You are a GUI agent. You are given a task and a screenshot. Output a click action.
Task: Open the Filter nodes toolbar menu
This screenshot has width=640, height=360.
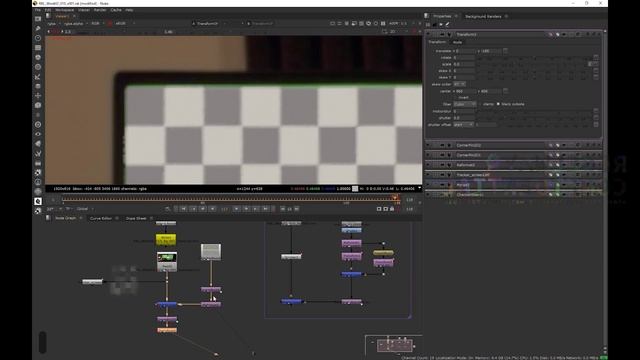coord(38,67)
